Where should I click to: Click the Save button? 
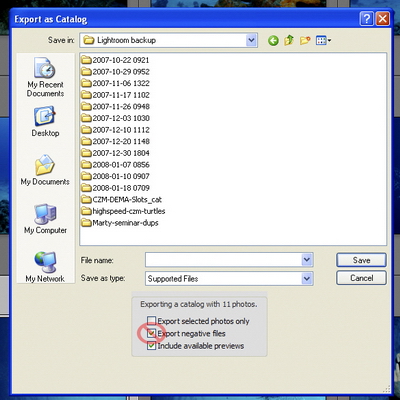(361, 260)
